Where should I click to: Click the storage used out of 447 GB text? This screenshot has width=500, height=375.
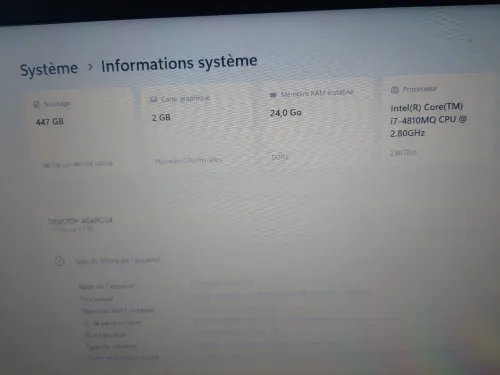point(78,164)
